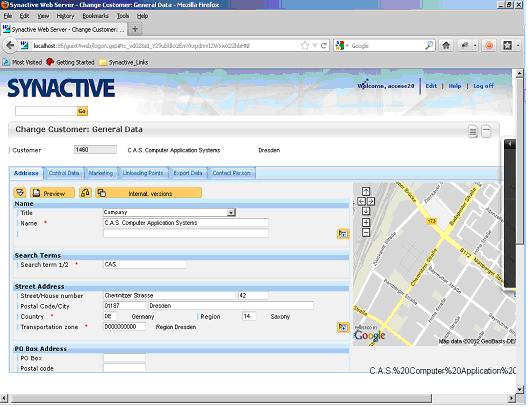528x407 pixels.
Task: Open the Edit menu
Action: 24,16
